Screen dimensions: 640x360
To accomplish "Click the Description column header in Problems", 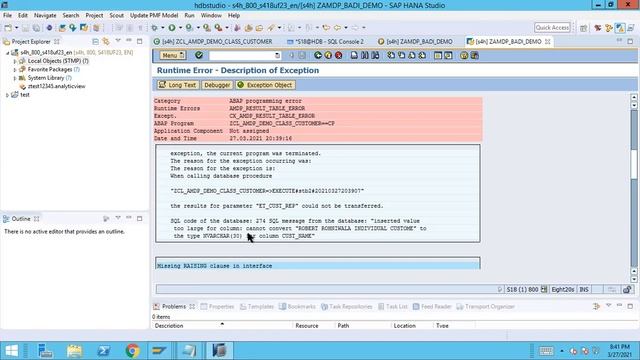I will tap(223, 326).
